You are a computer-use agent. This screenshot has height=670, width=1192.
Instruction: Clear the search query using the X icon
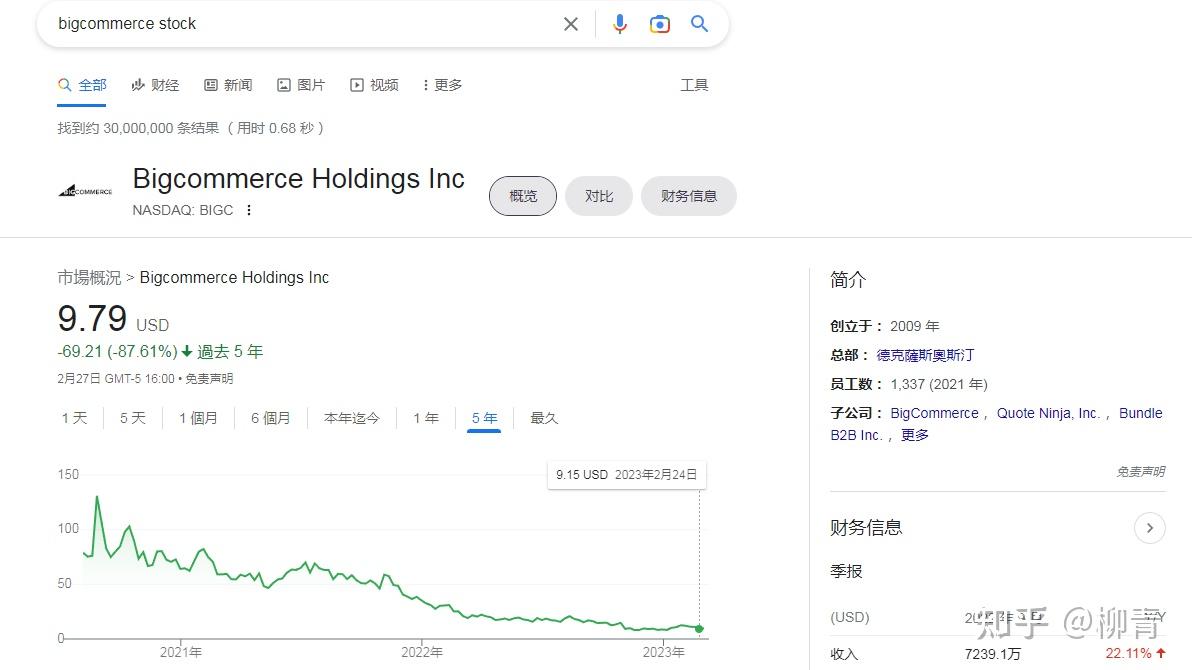[571, 23]
